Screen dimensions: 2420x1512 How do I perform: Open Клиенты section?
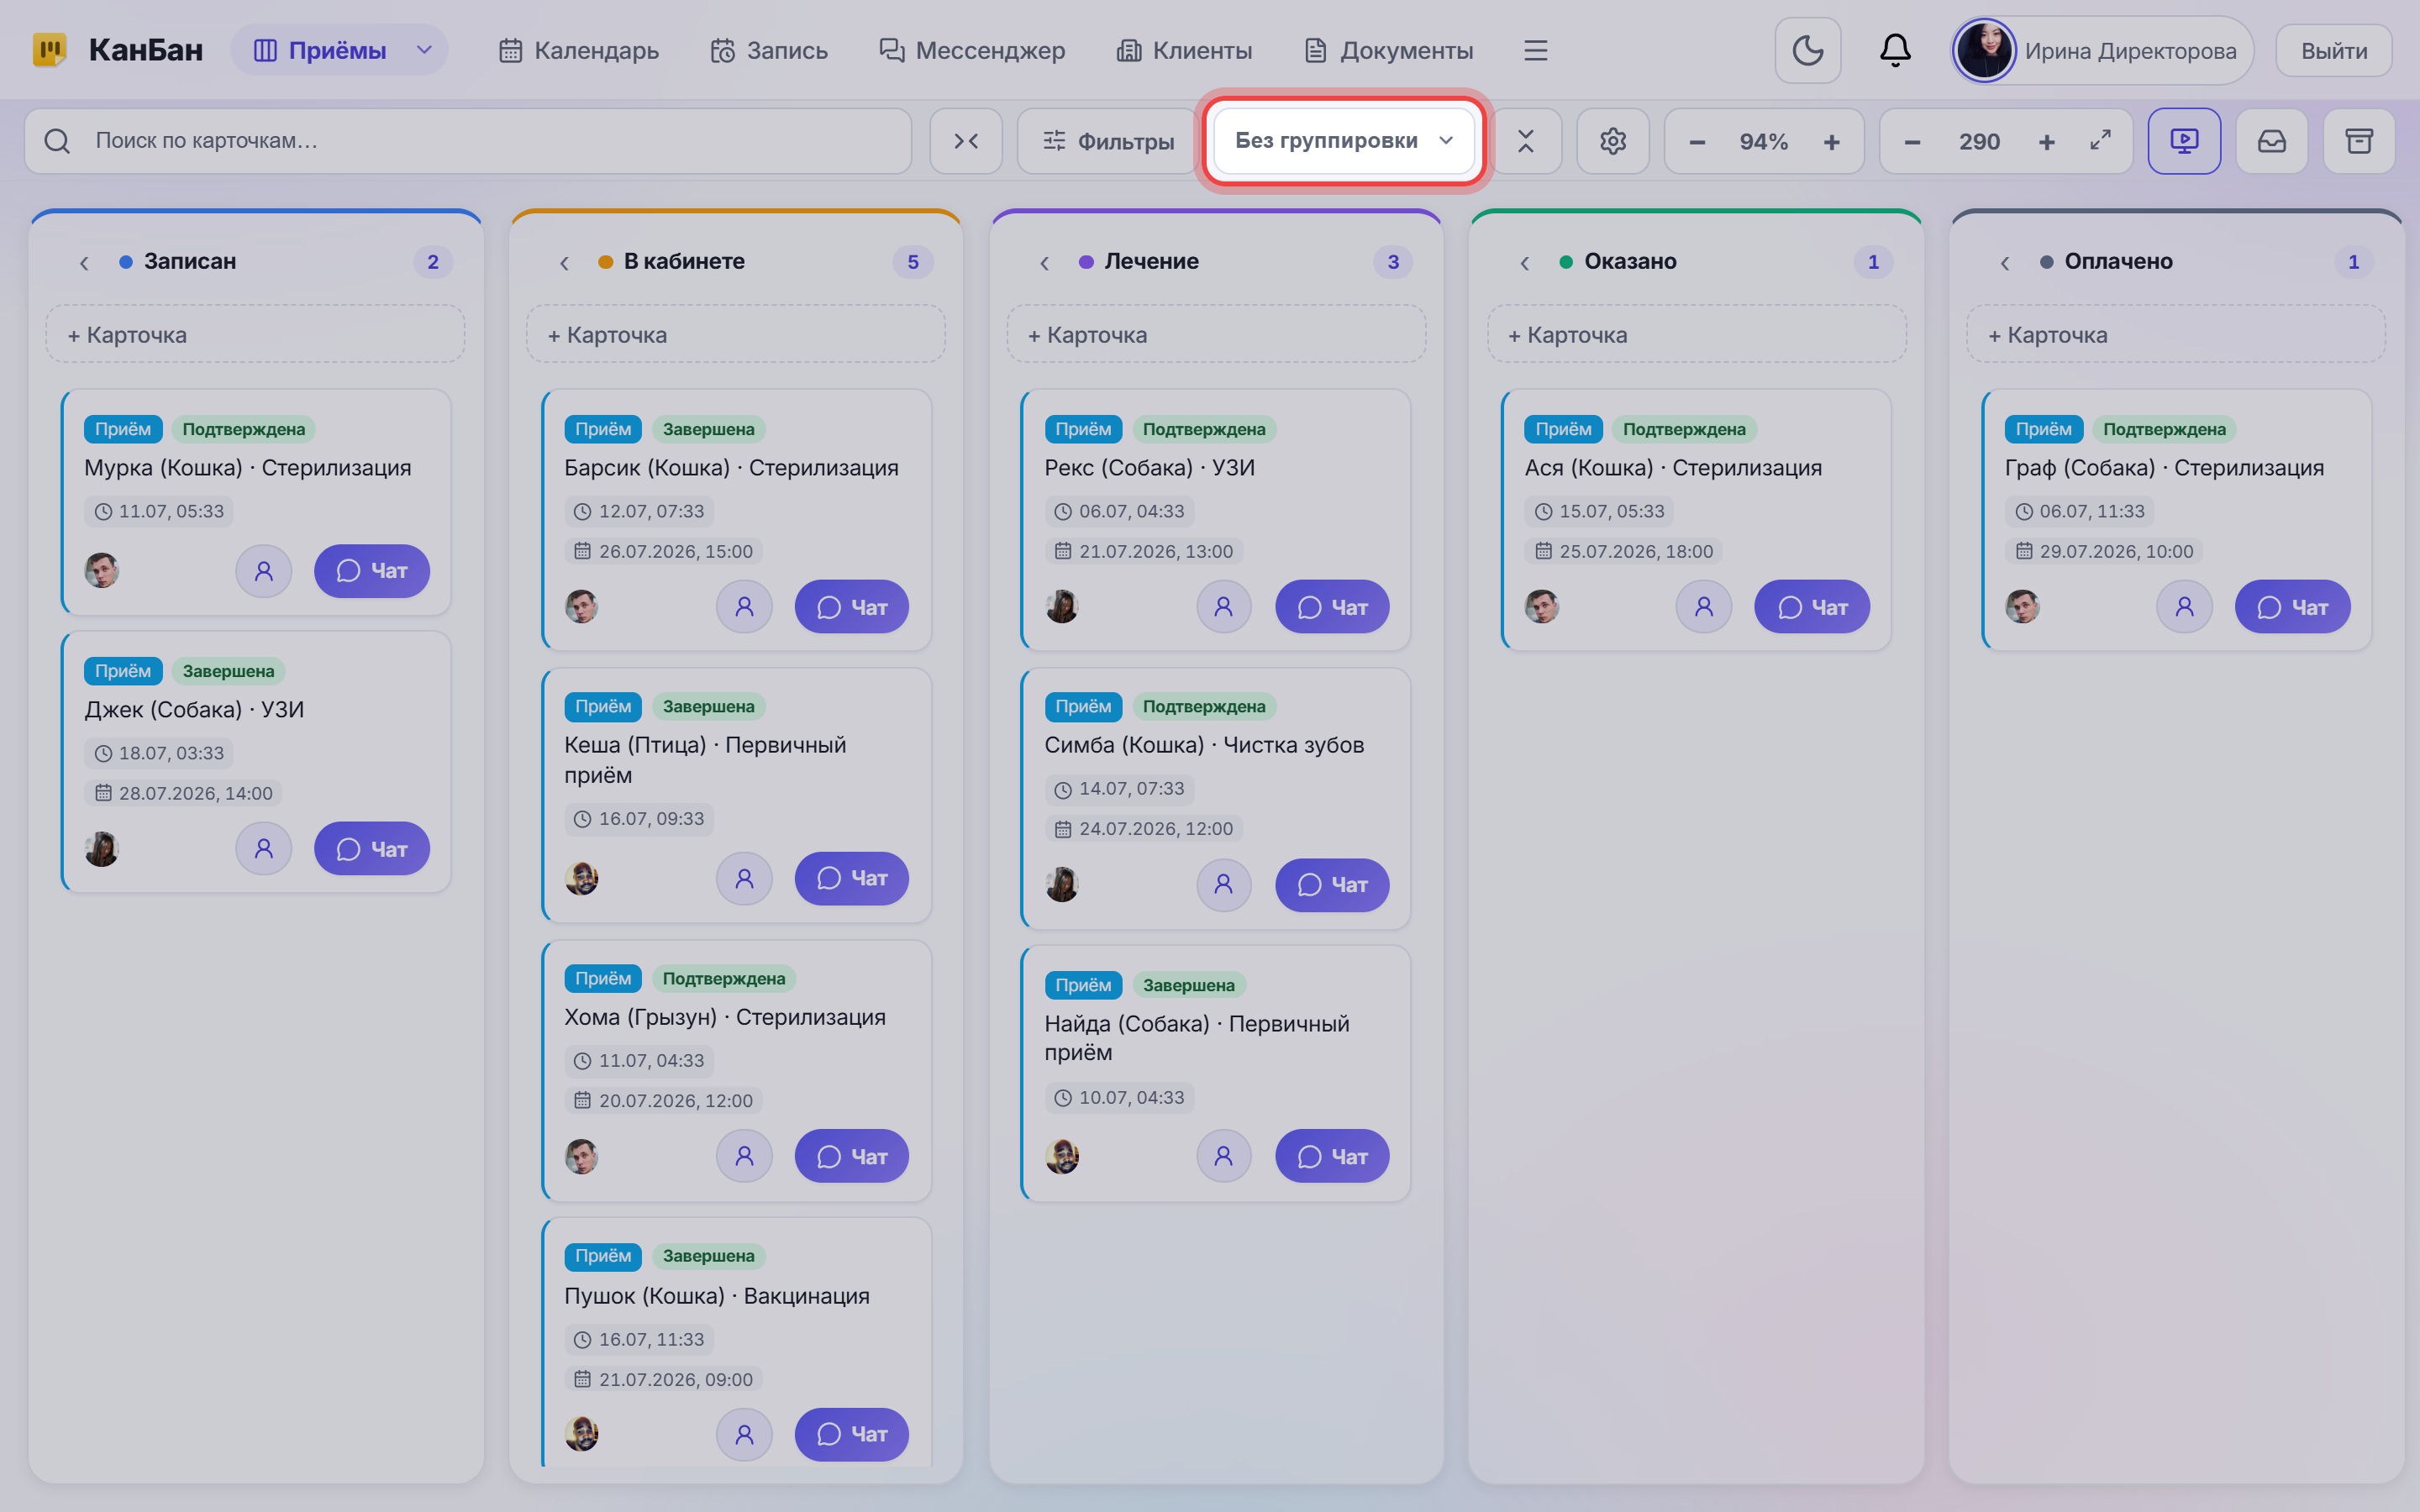1184,50
